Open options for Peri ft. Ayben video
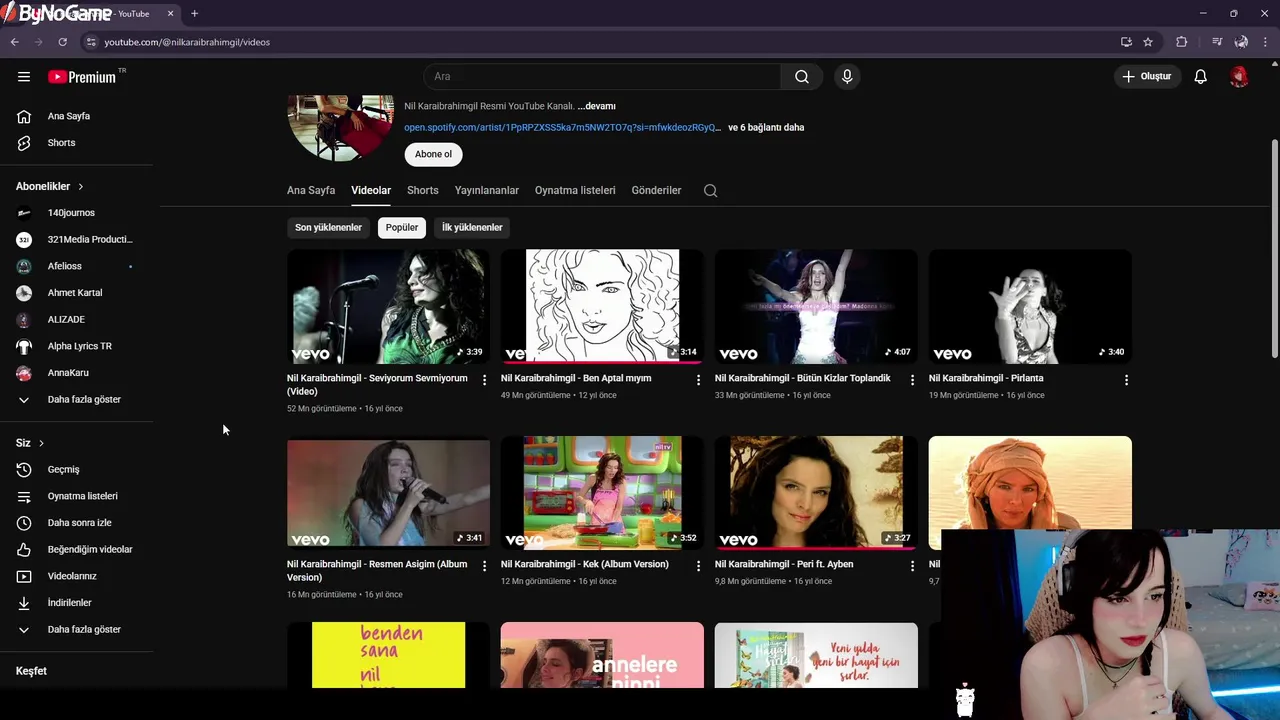The image size is (1280, 720). [x=912, y=566]
